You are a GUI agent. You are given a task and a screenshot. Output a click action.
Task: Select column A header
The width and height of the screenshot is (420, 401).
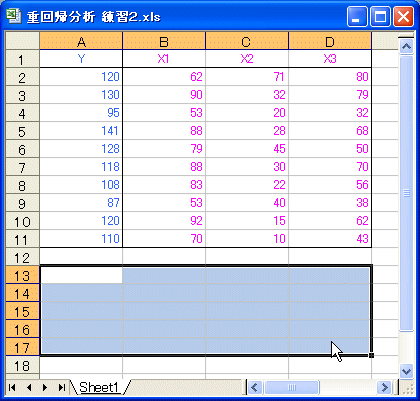[81, 41]
